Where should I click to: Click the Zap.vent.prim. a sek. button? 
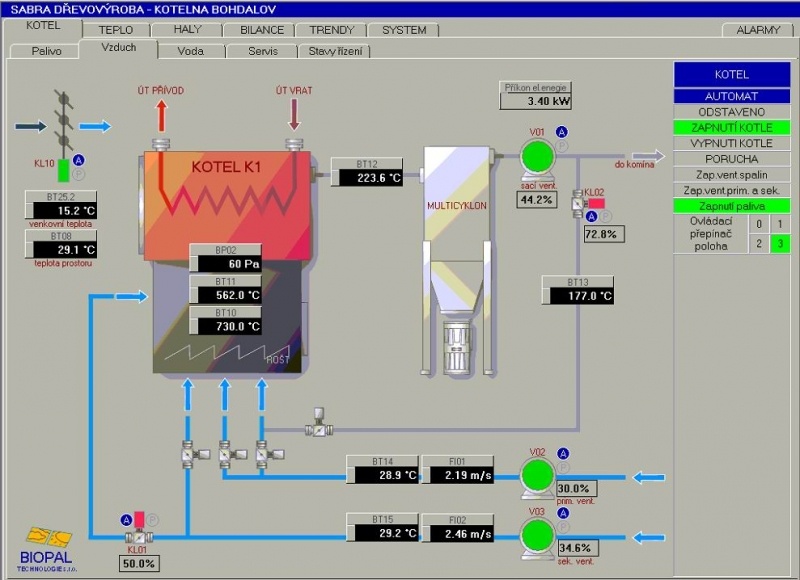[x=732, y=191]
